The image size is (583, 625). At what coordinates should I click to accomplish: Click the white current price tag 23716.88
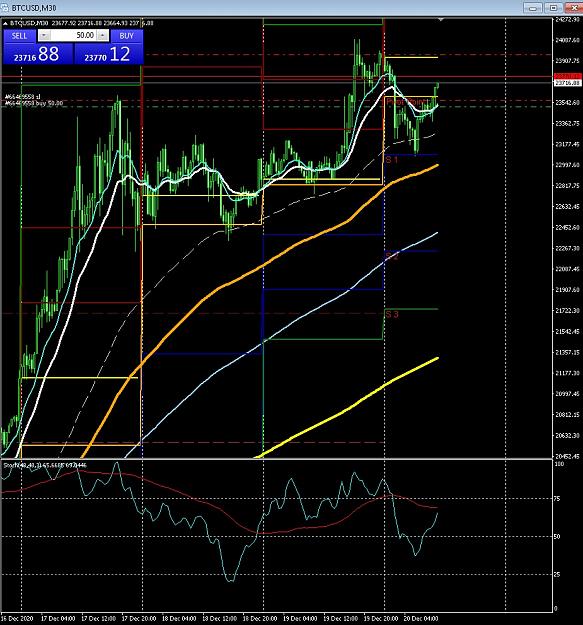(x=567, y=83)
